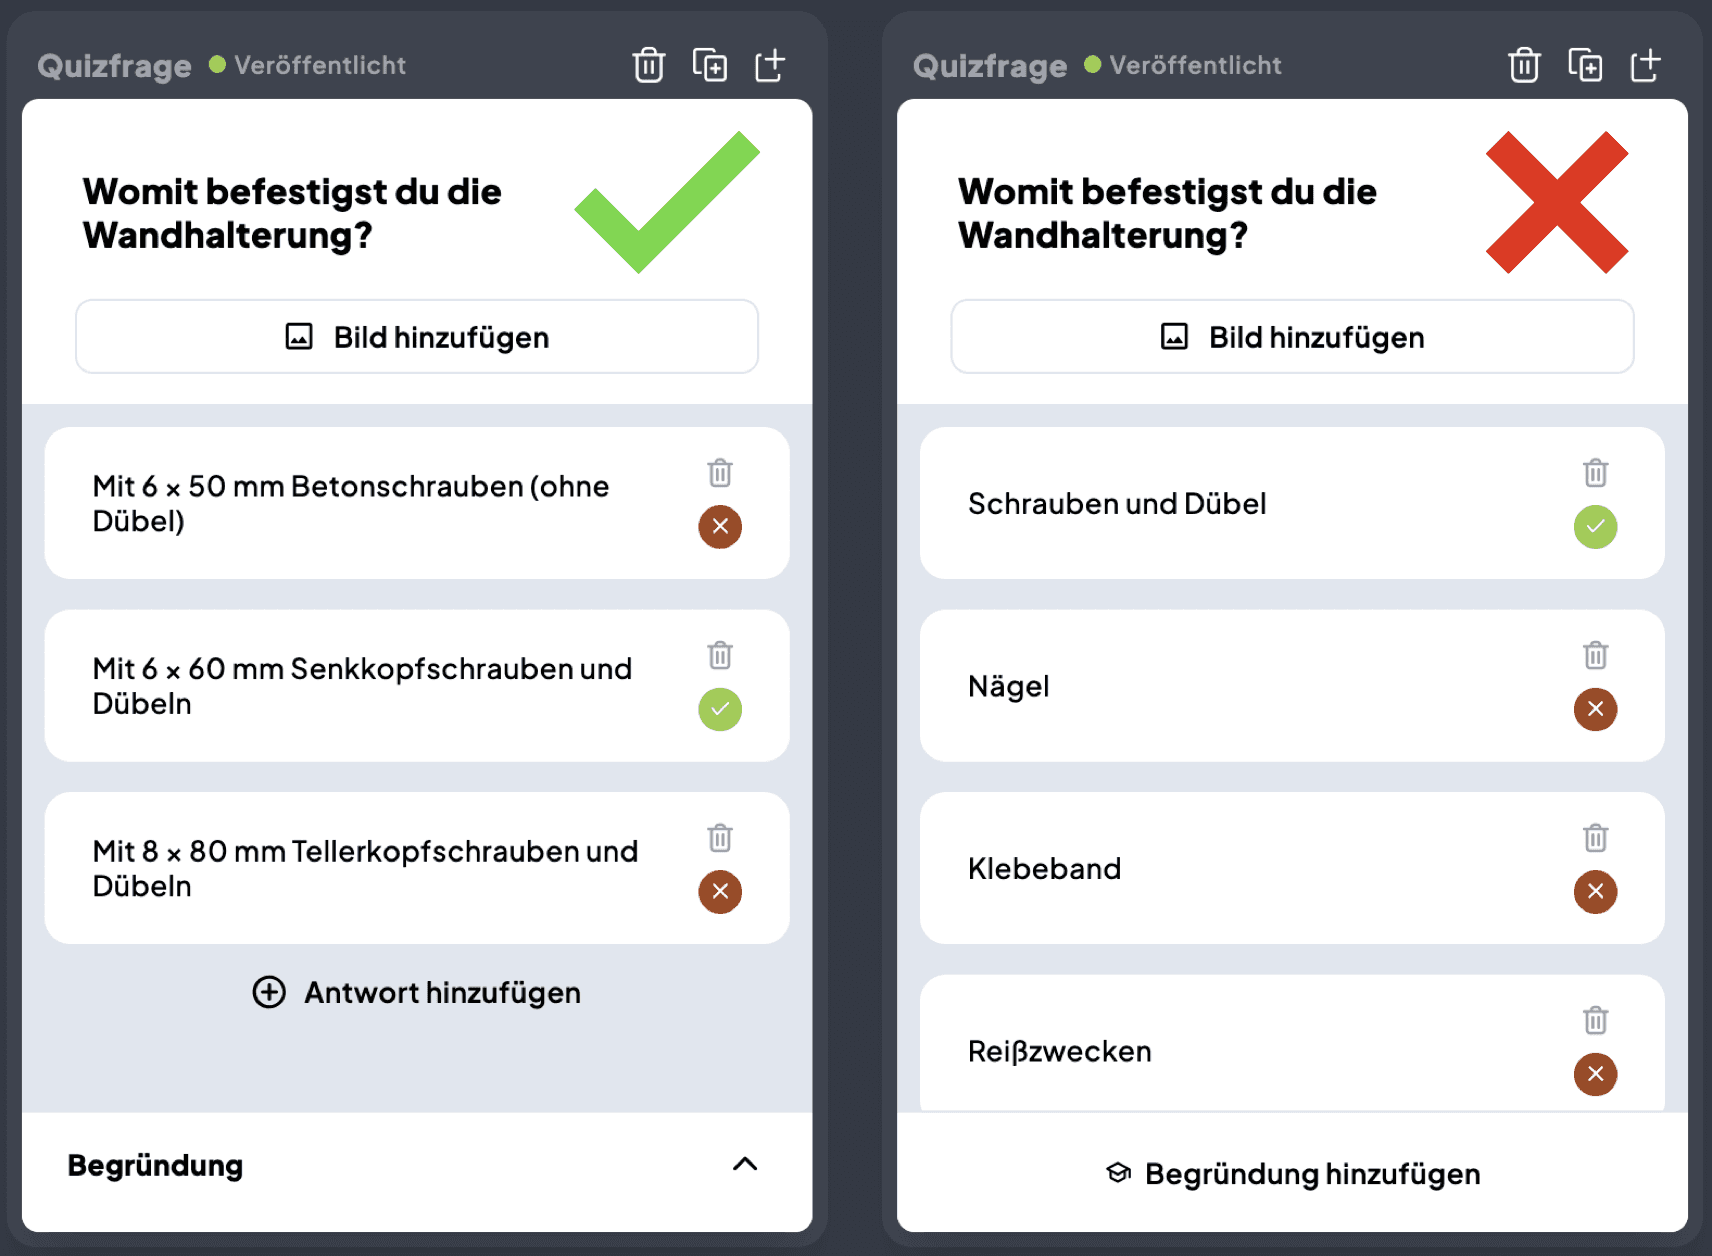The width and height of the screenshot is (1712, 1256).
Task: Duplicate the left quiz question card
Action: click(710, 65)
